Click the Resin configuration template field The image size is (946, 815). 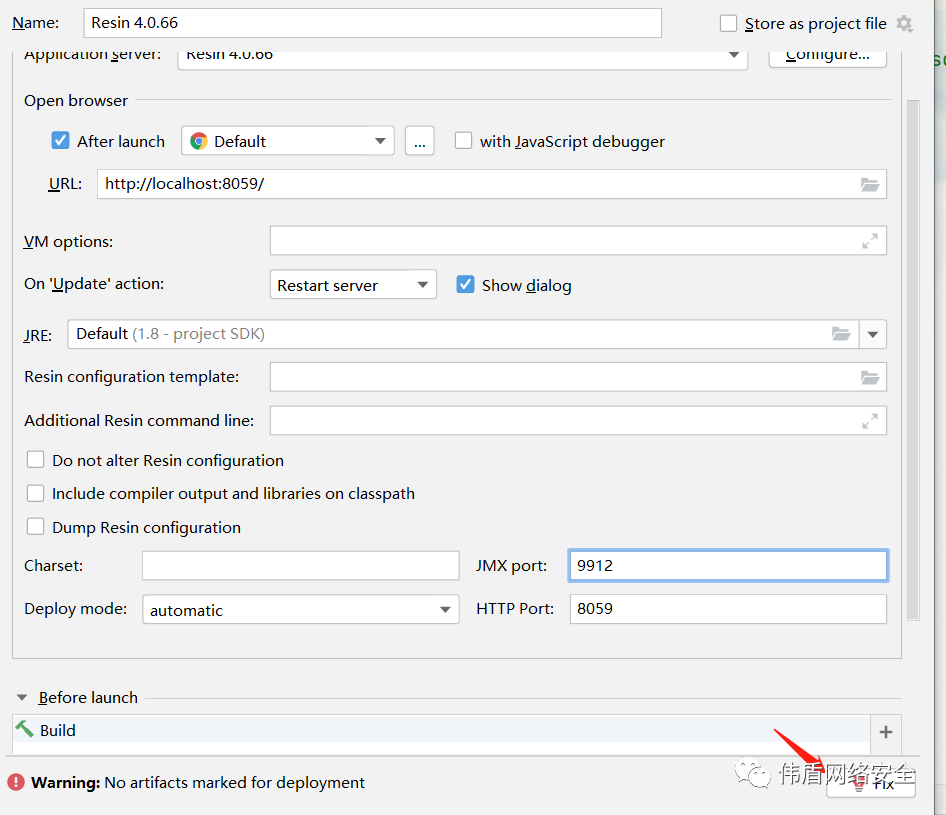(578, 377)
